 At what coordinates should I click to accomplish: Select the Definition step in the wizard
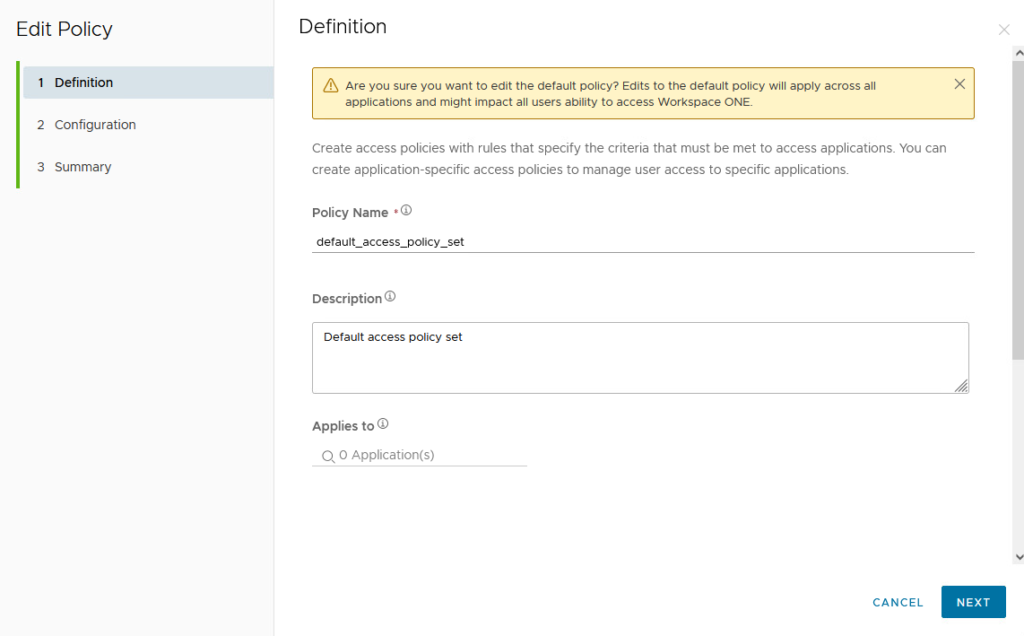coord(84,83)
